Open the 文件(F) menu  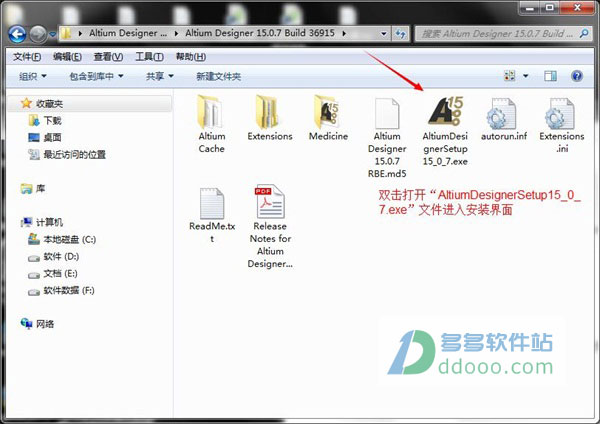27,57
